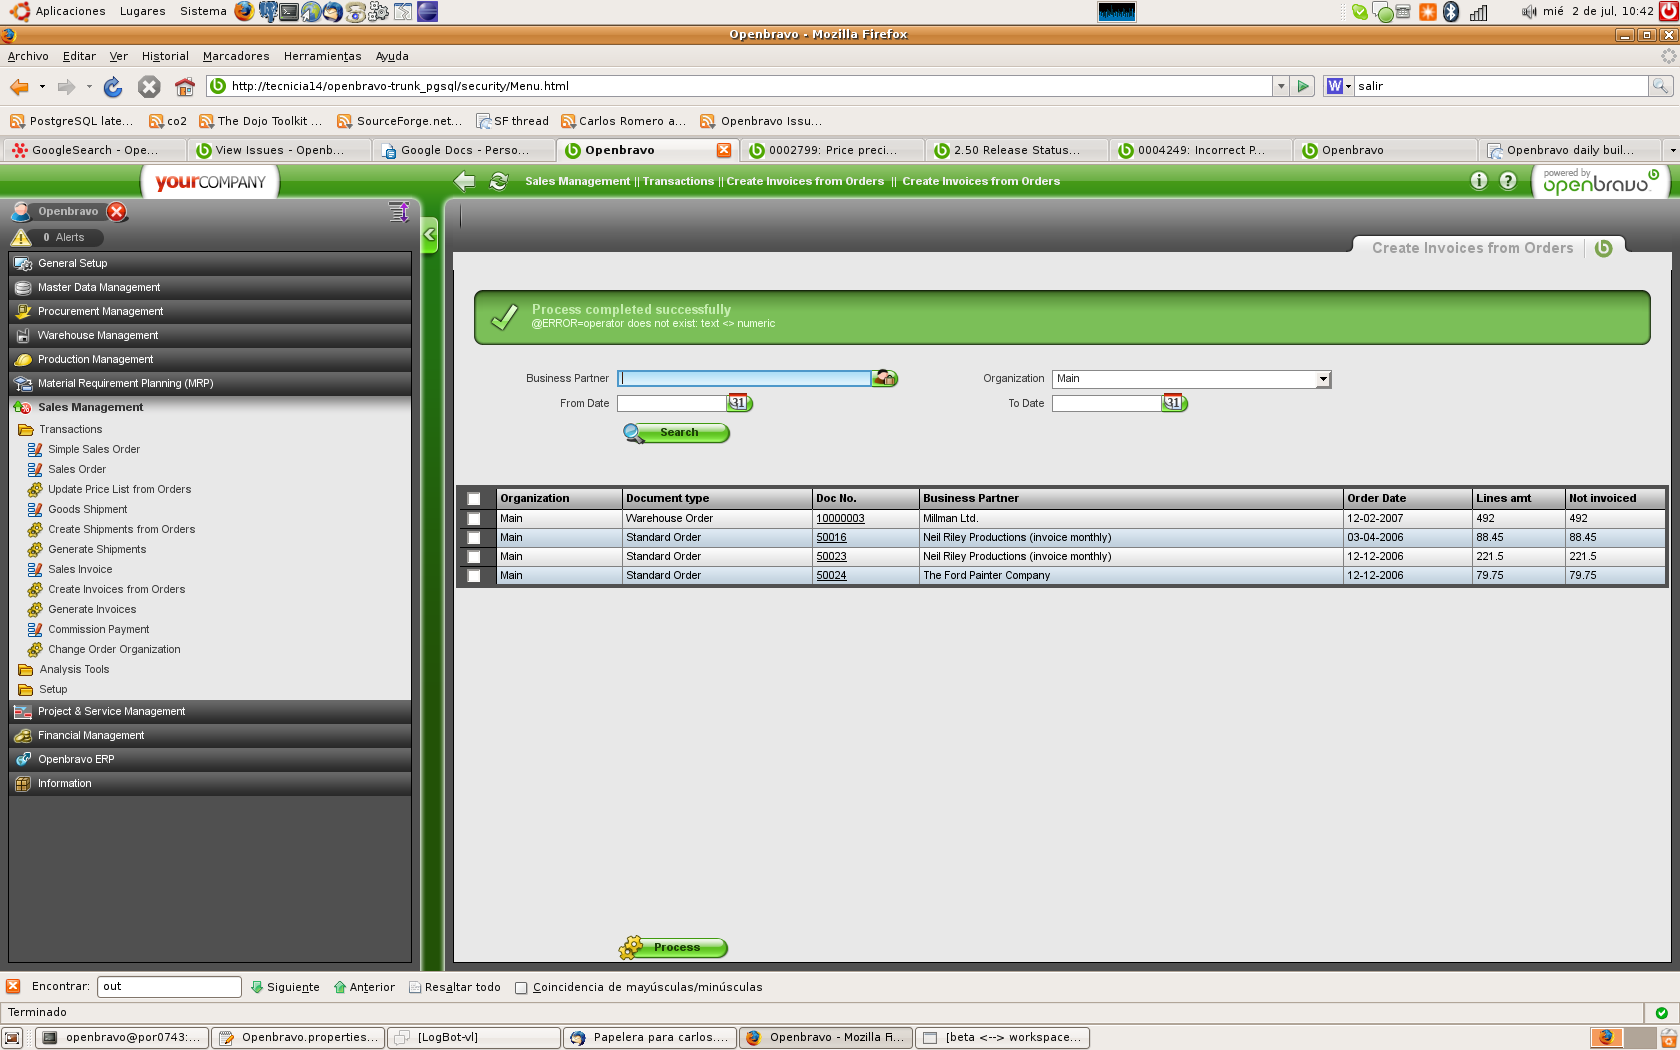
Task: Click the Firefox back arrow button
Action: [19, 87]
